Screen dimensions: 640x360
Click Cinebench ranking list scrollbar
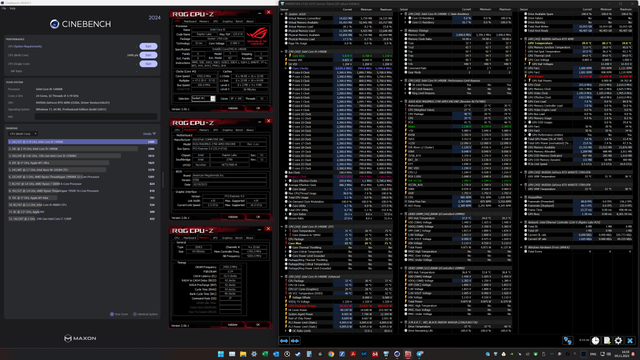162,180
